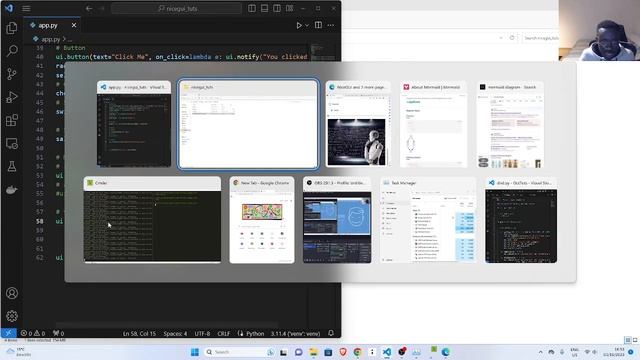Open the Remote Explorer view

click(12, 143)
